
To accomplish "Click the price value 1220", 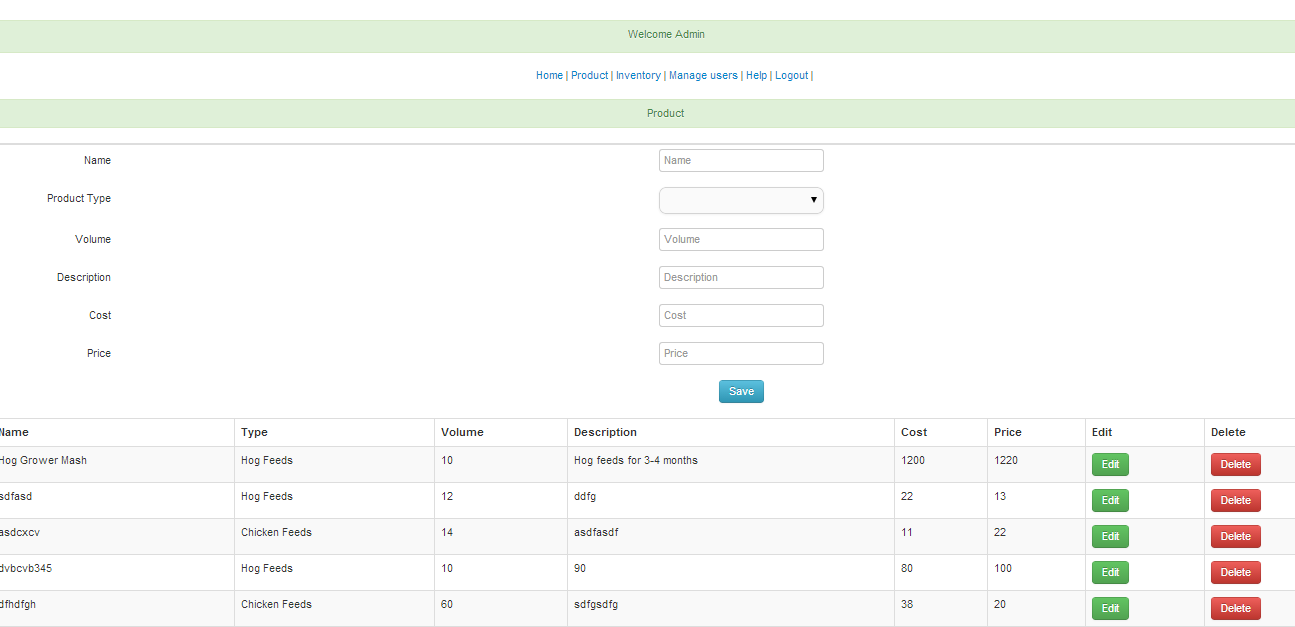I will pyautogui.click(x=1006, y=460).
